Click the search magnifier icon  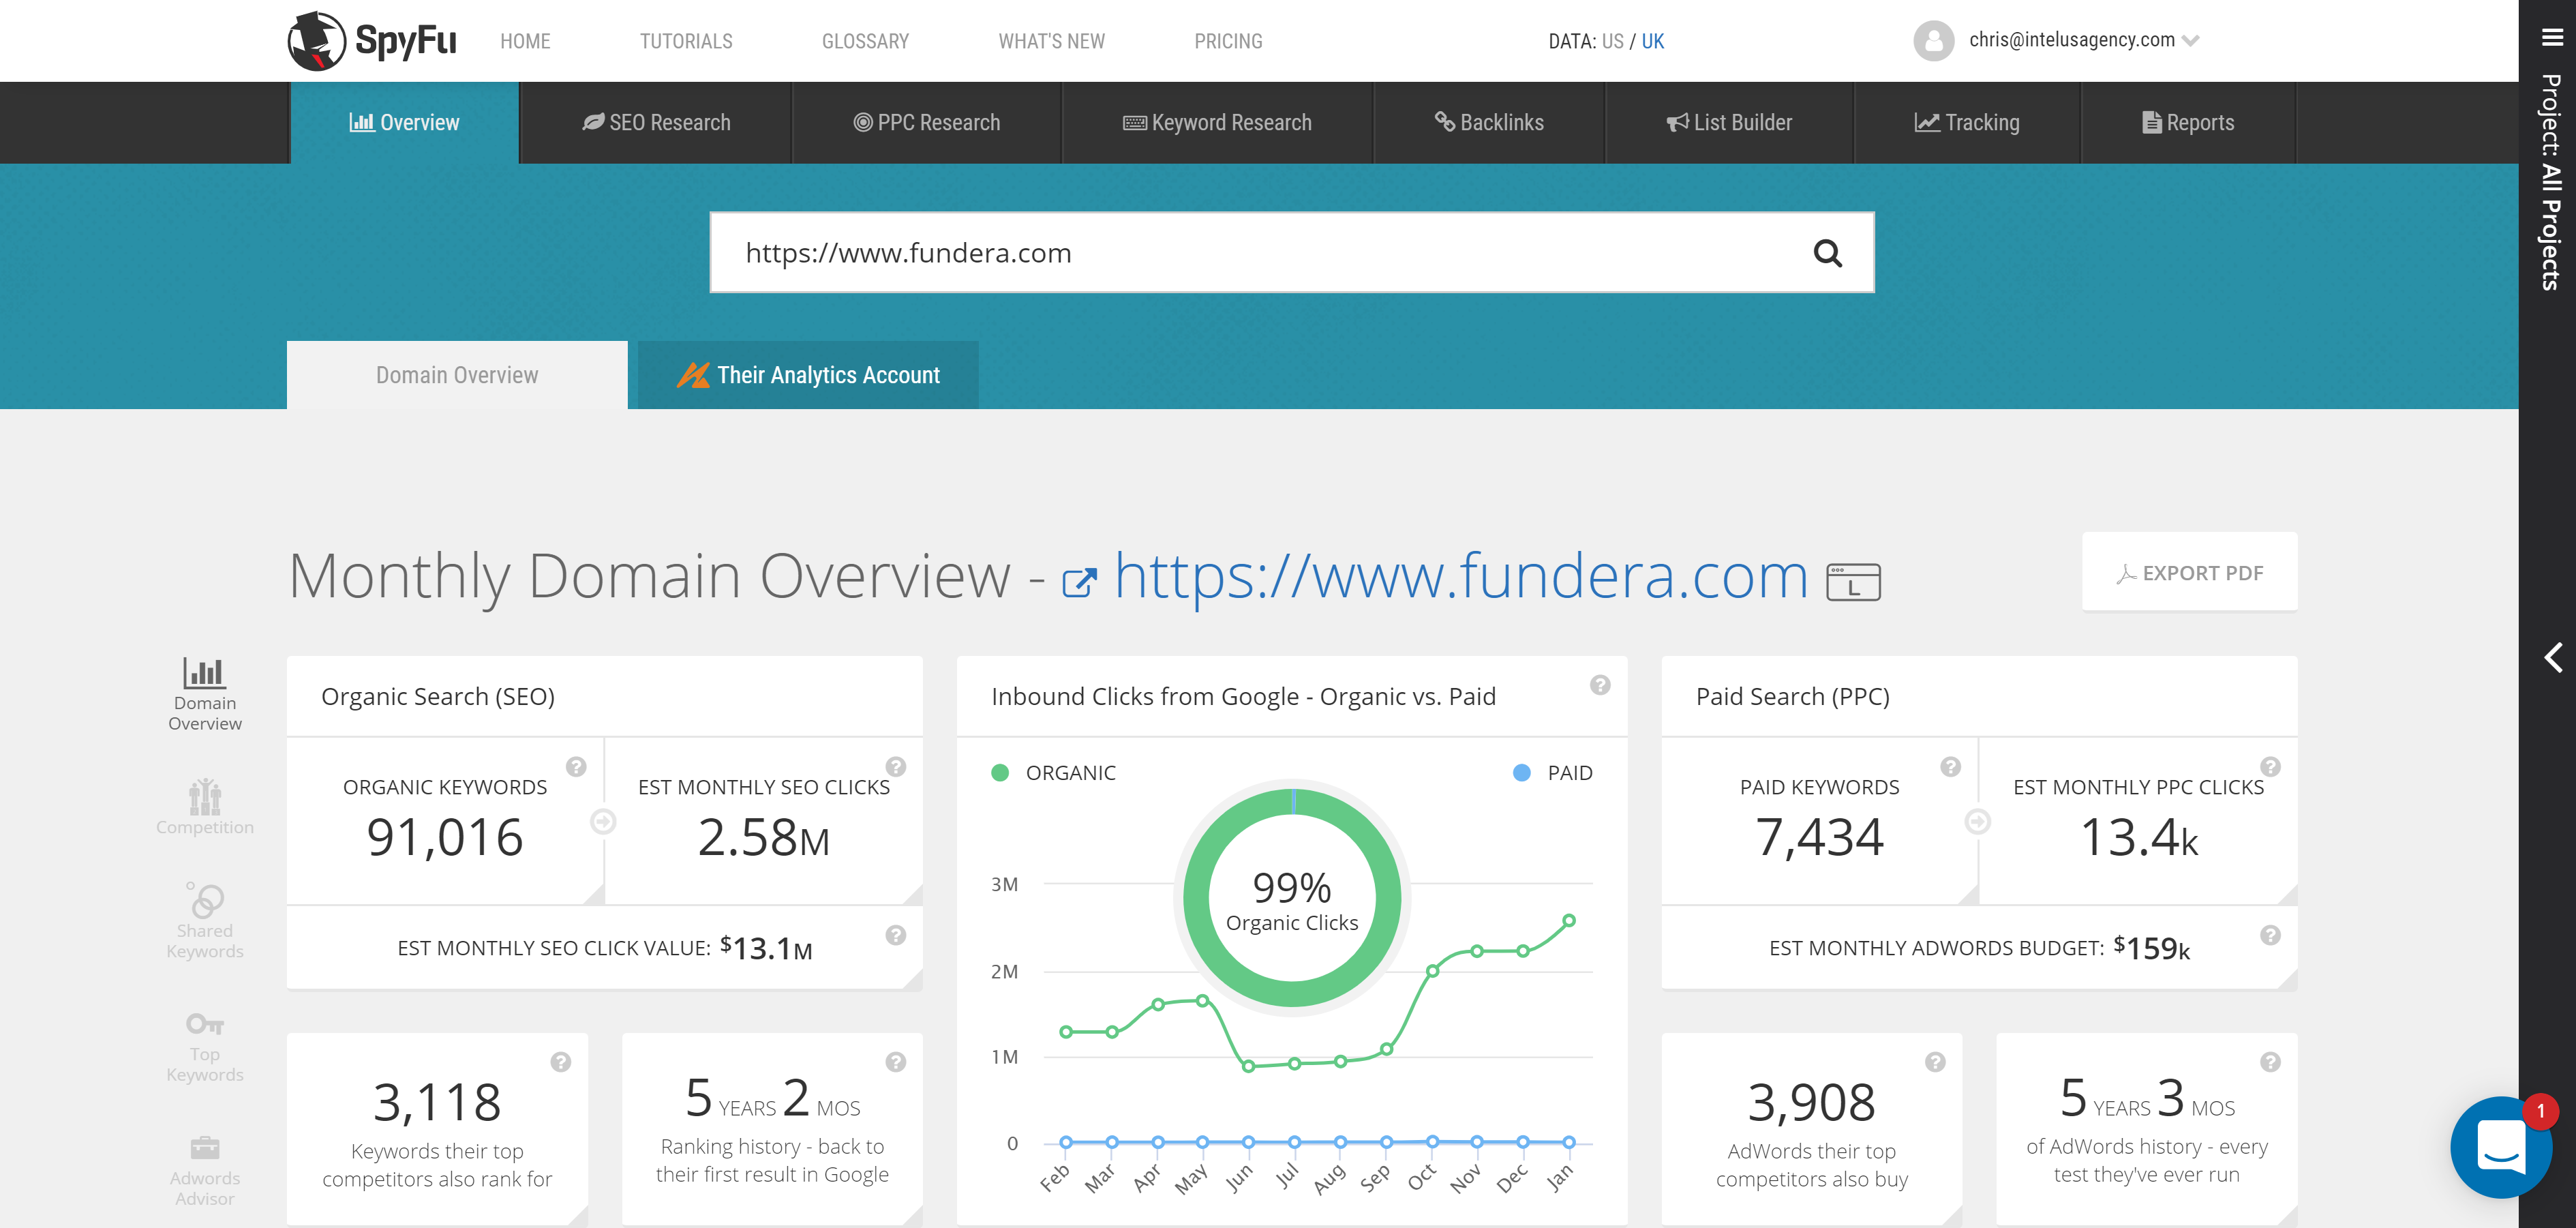point(1827,253)
